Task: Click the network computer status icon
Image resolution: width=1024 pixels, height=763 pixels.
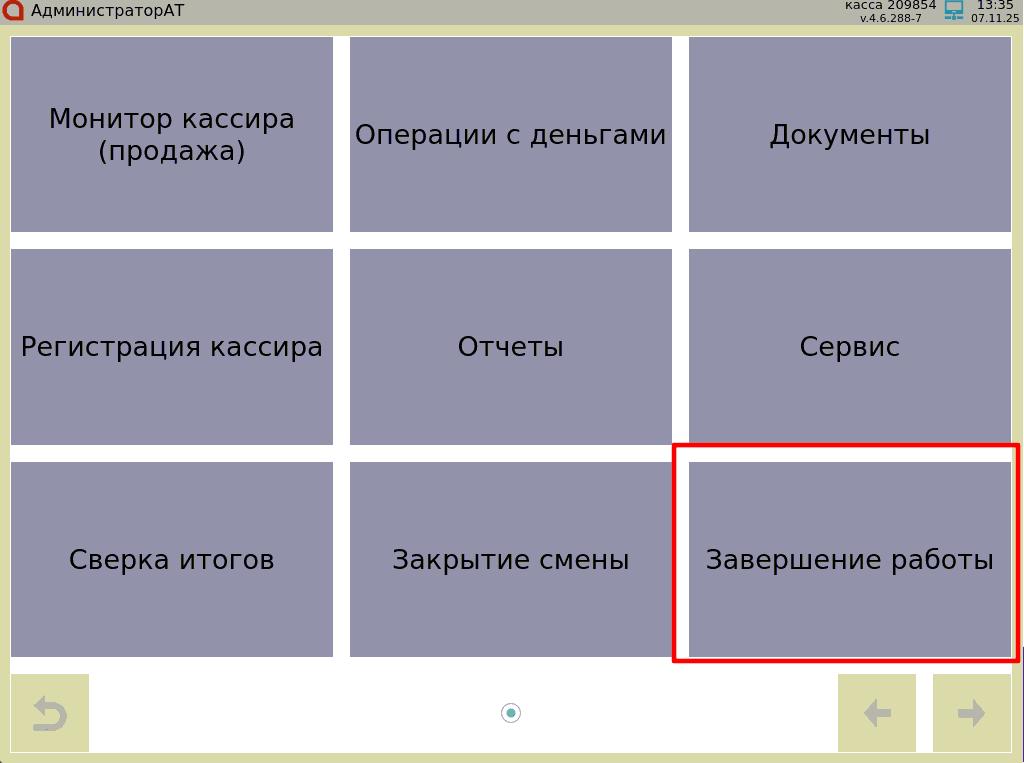Action: [x=954, y=11]
